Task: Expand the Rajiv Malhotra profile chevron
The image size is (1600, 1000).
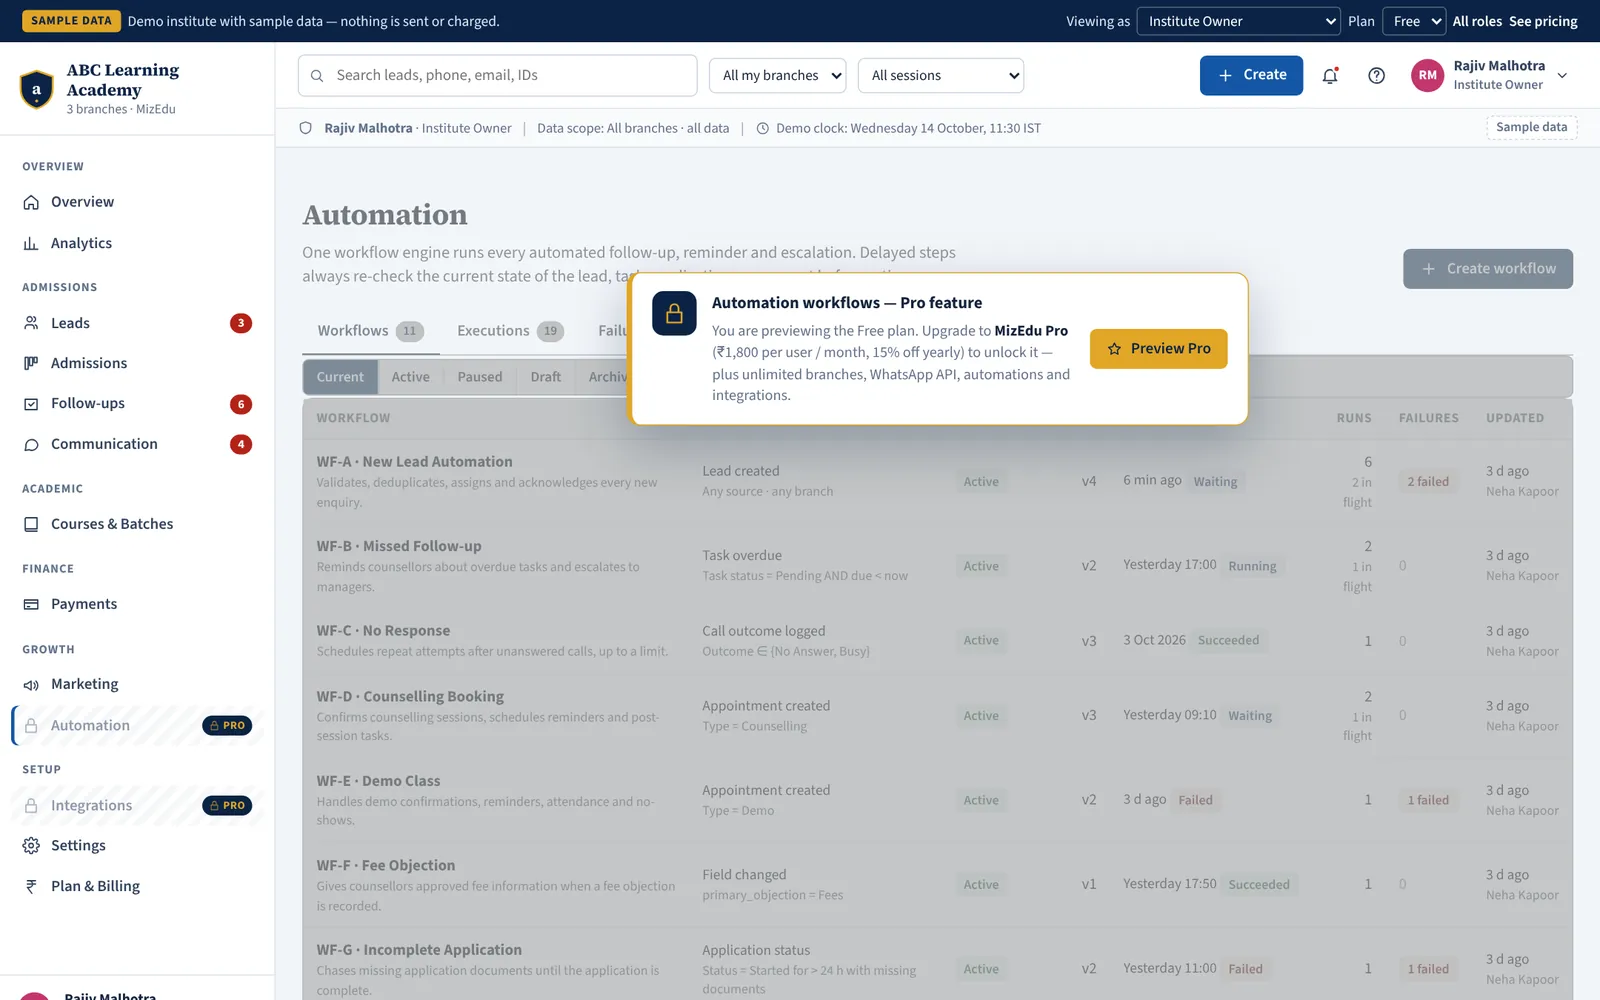Action: pyautogui.click(x=1562, y=76)
